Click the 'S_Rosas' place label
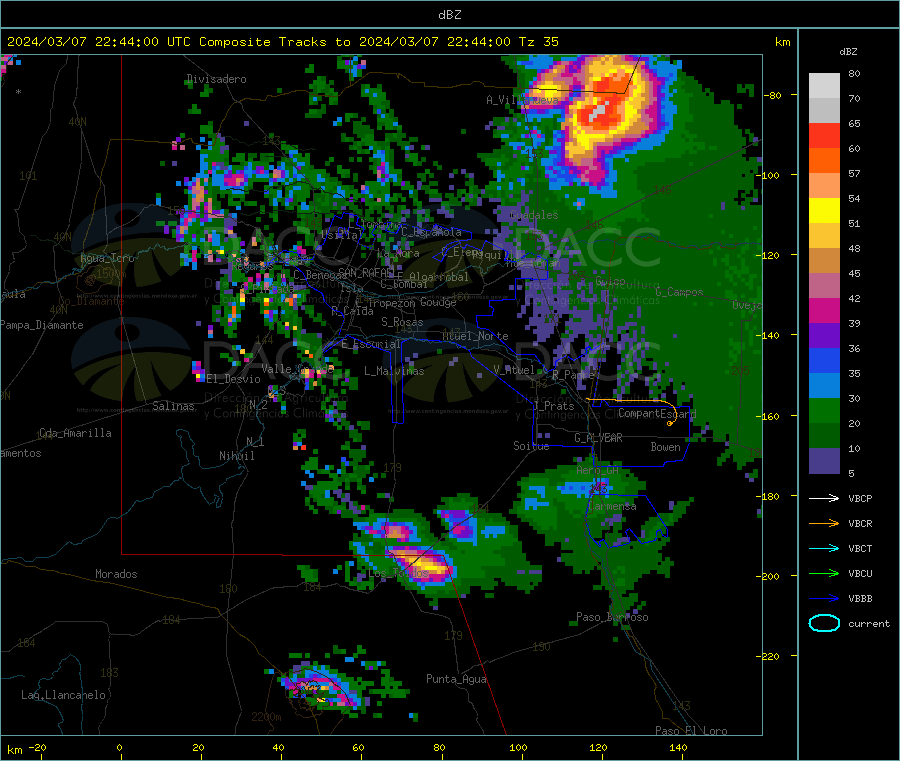Image resolution: width=900 pixels, height=761 pixels. [402, 322]
